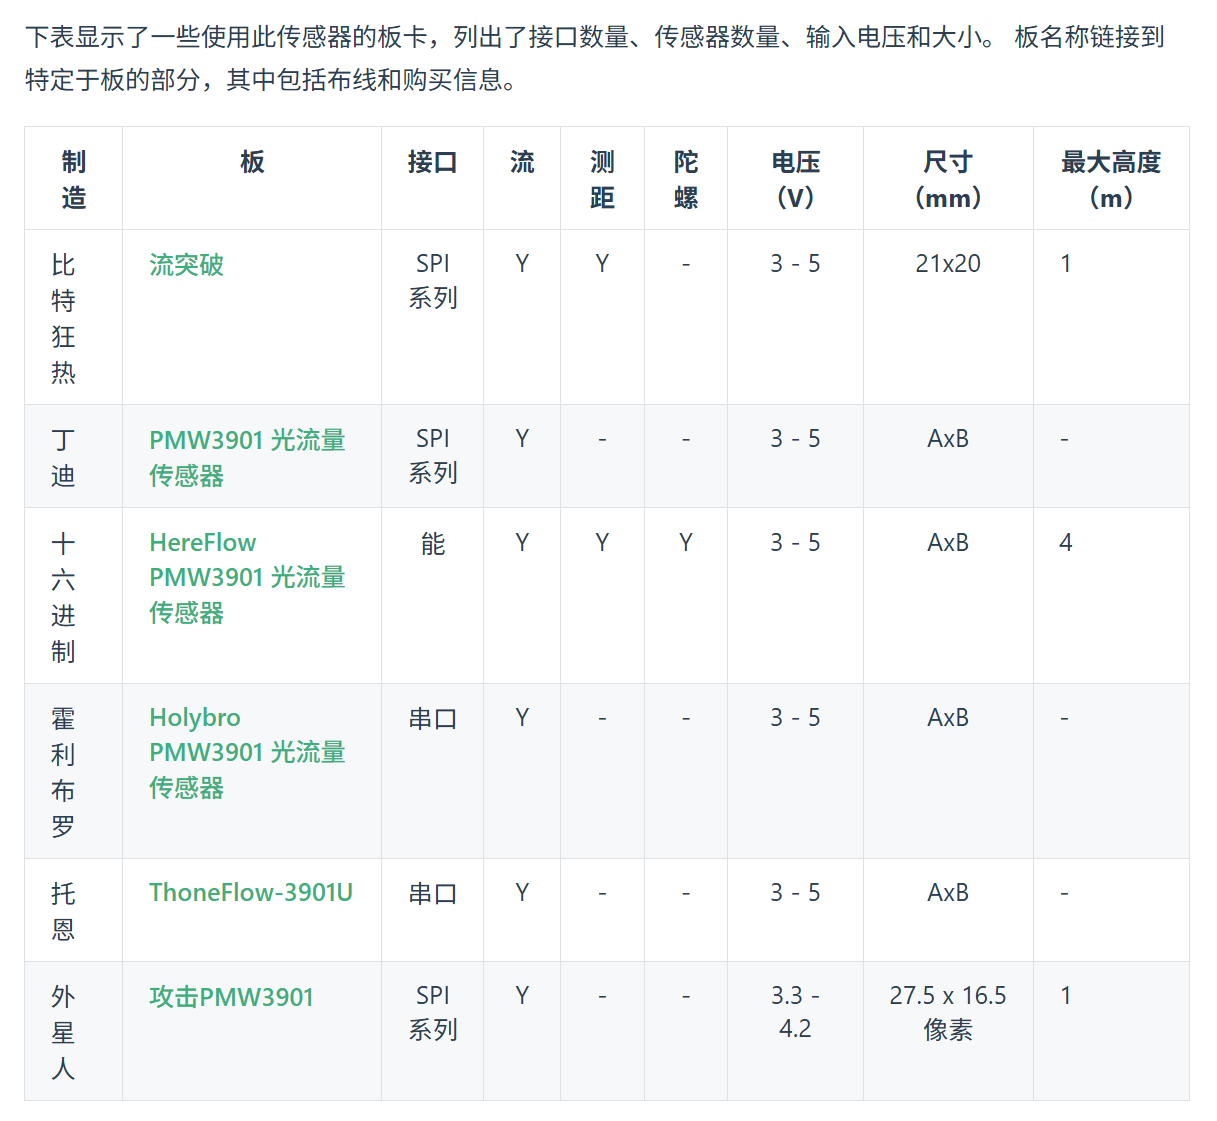The height and width of the screenshot is (1121, 1217).
Task: Click the 测距 column header
Action: tap(602, 179)
